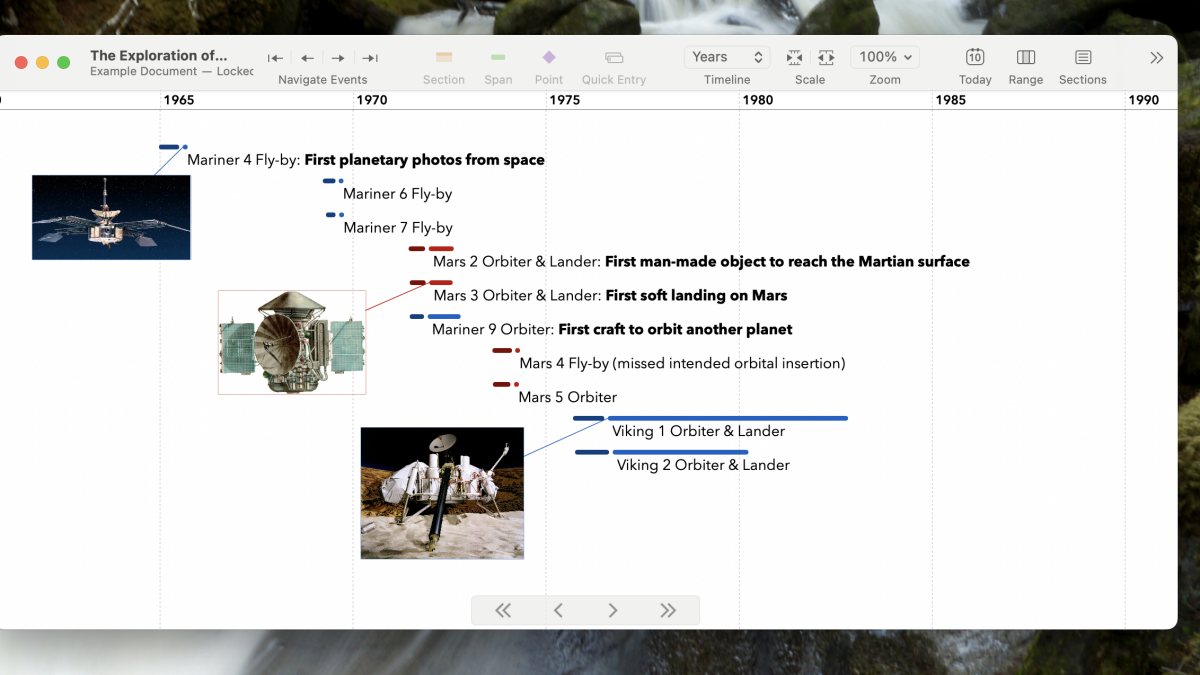Expand the toolbar overflow chevrons
The height and width of the screenshot is (675, 1200).
click(1156, 58)
